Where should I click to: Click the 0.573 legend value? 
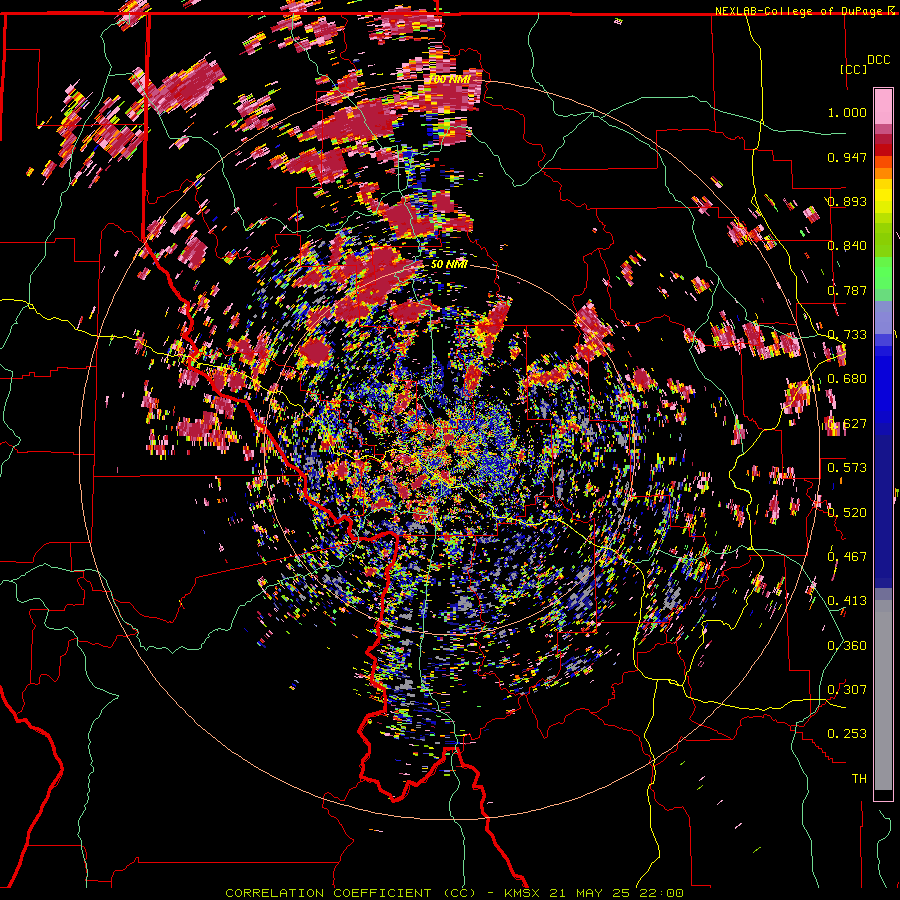[847, 468]
